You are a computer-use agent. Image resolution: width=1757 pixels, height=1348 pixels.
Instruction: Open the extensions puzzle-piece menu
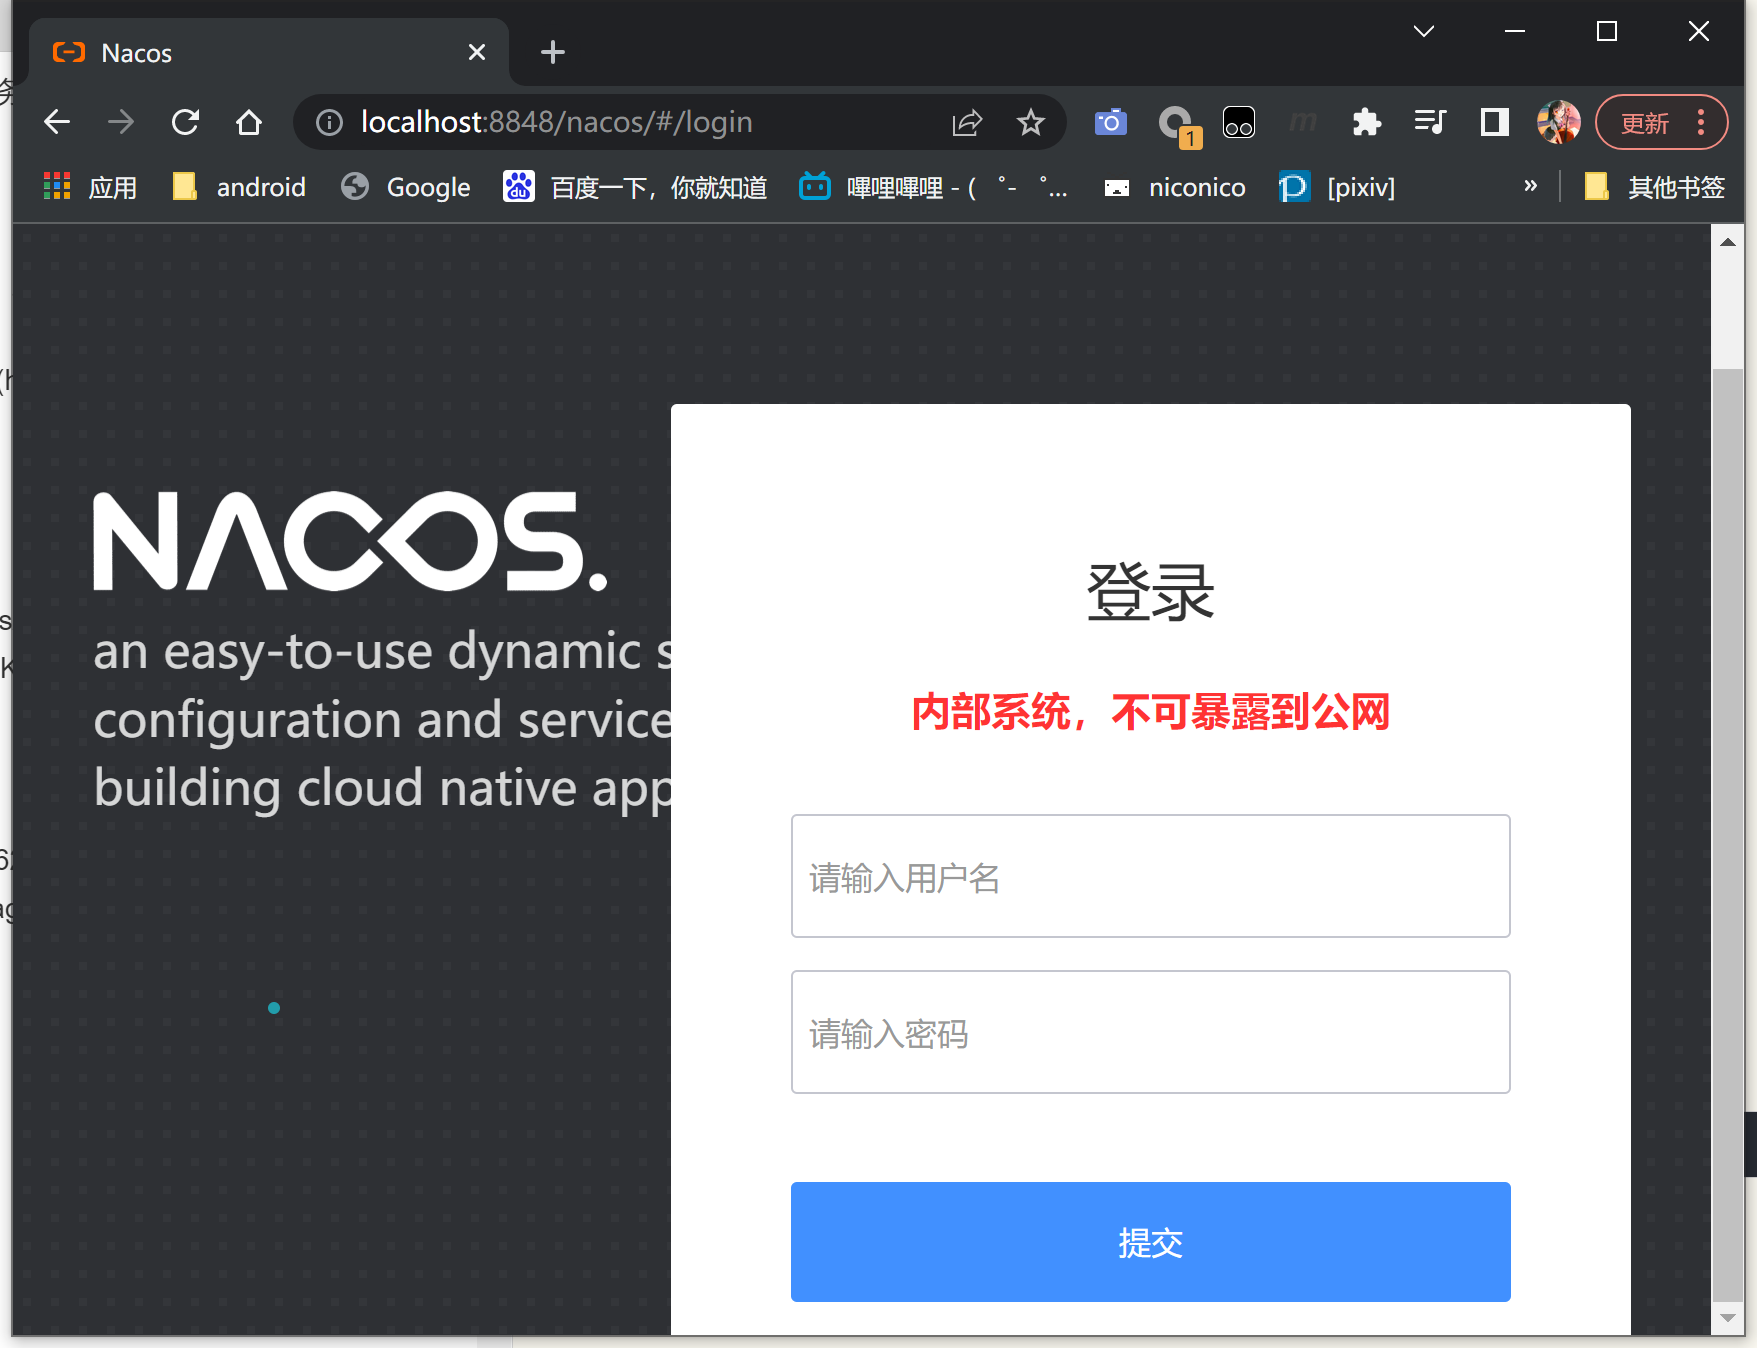tap(1366, 122)
